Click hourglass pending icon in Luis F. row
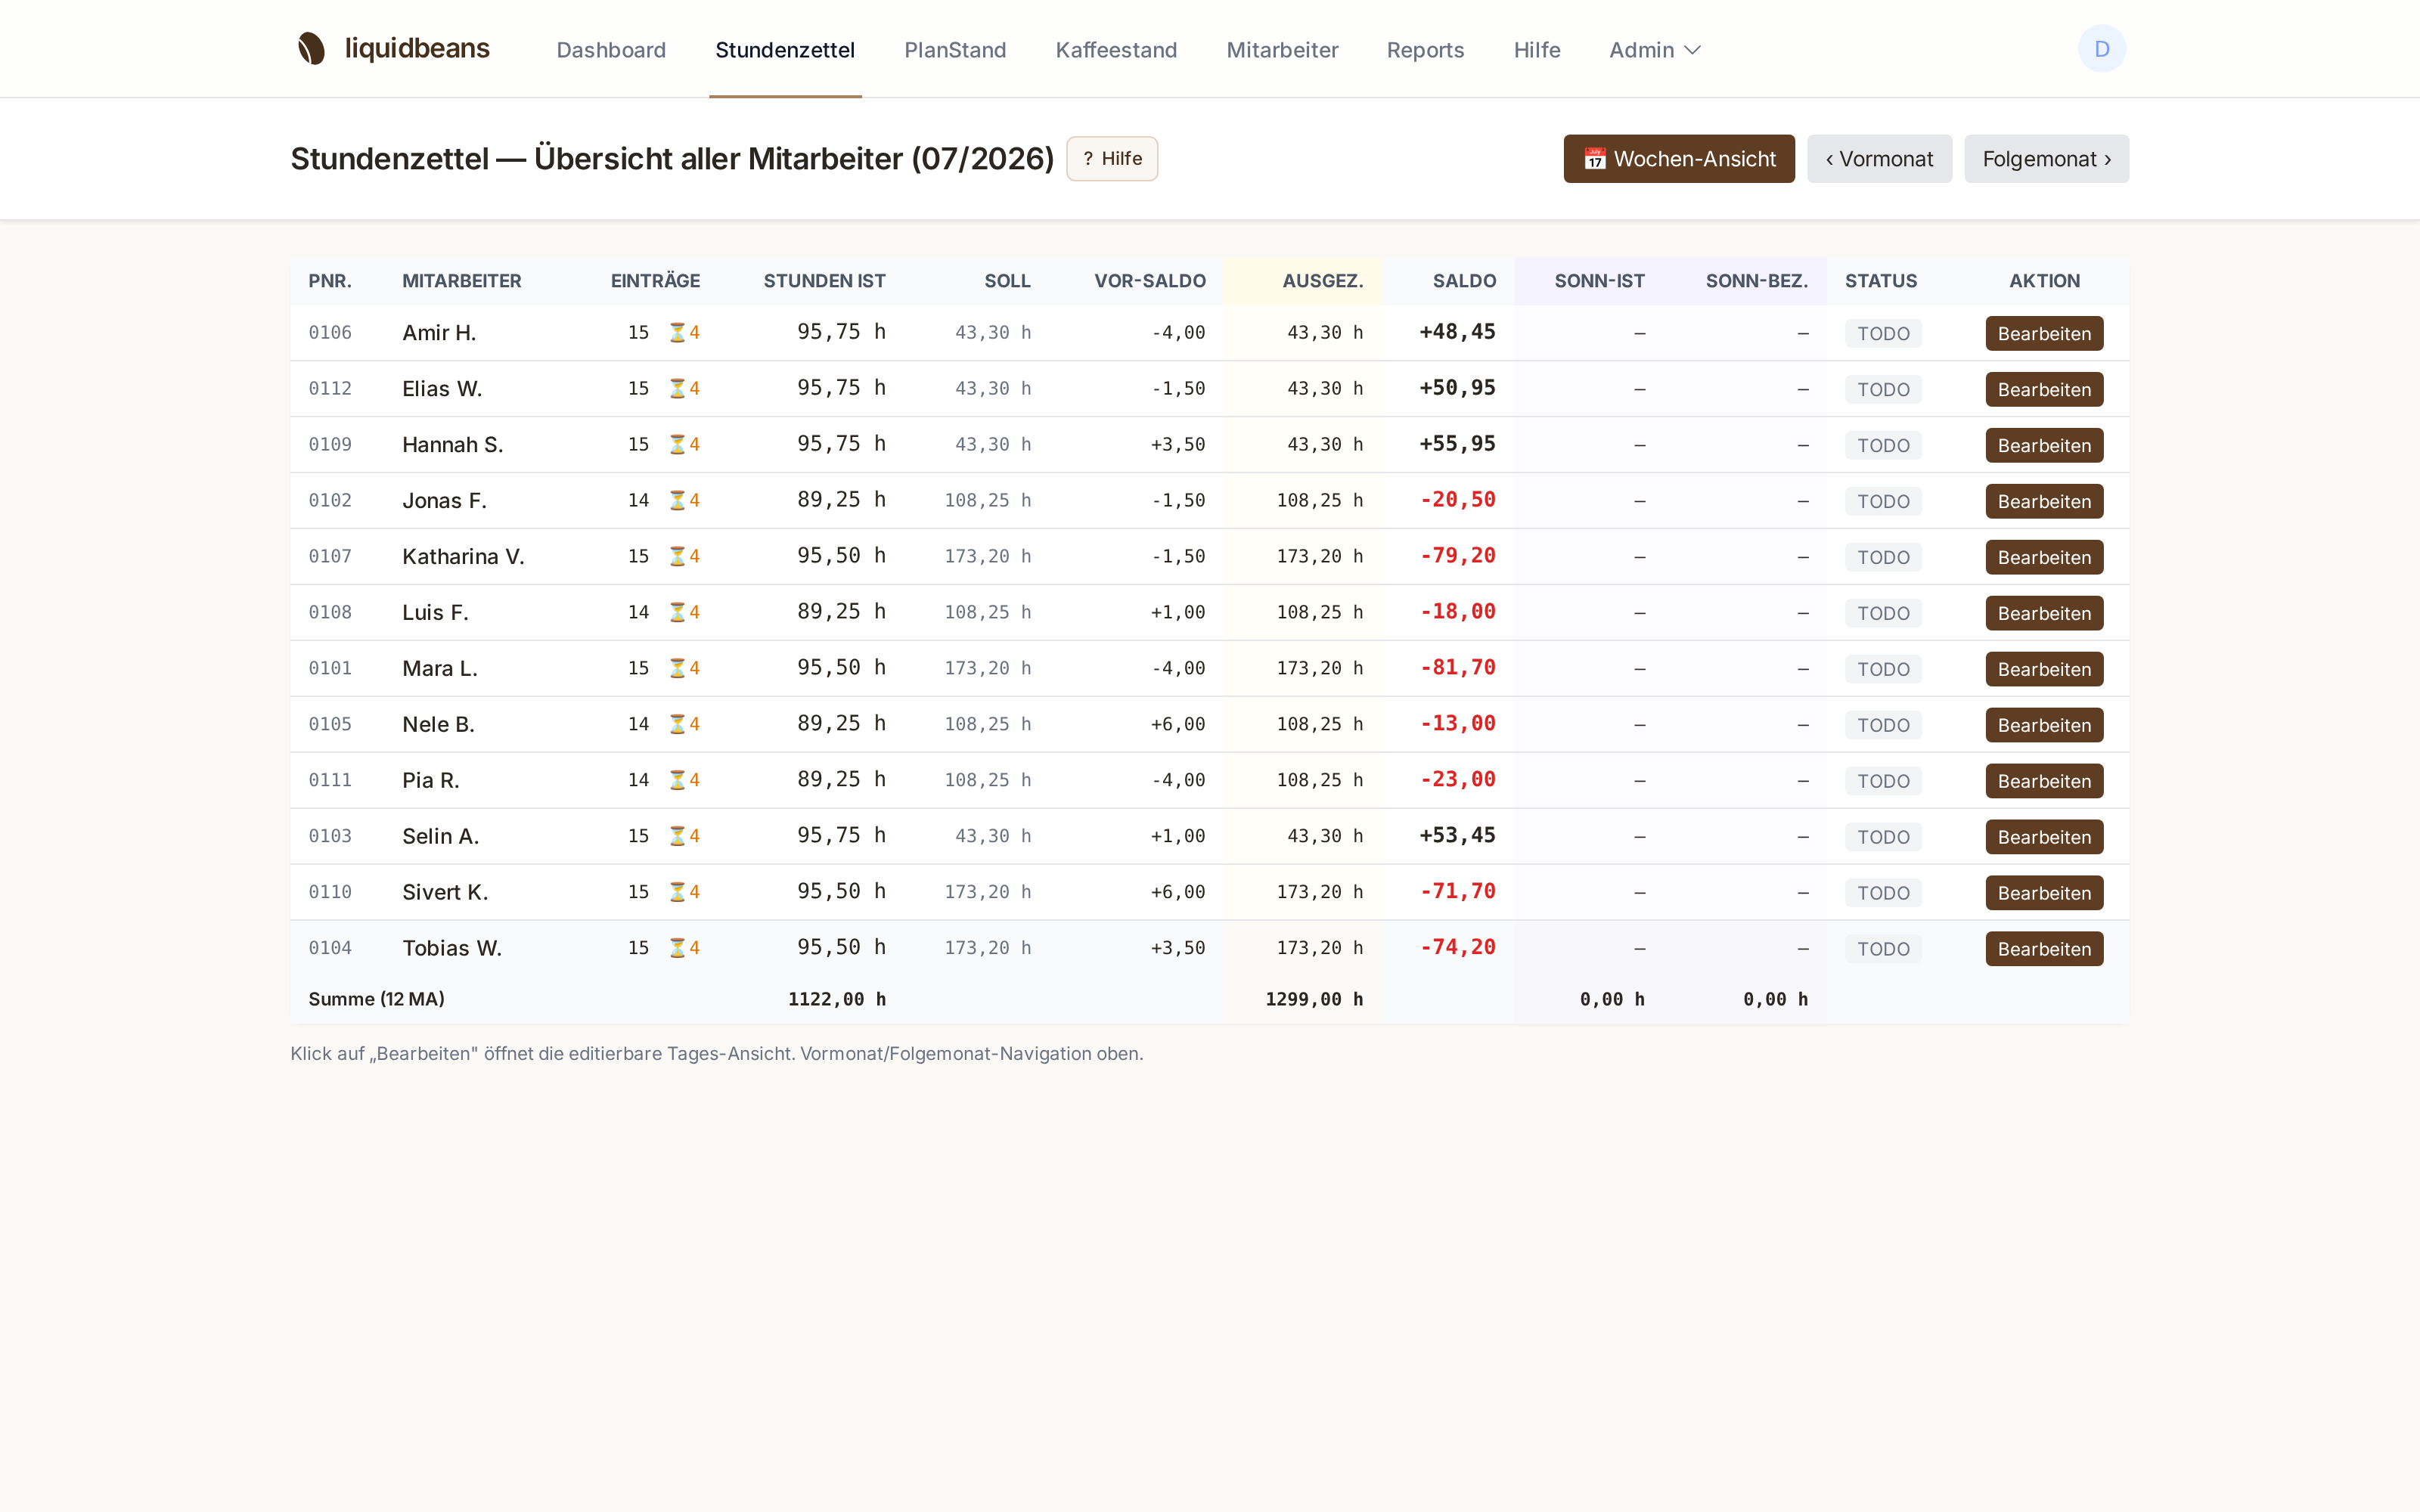The height and width of the screenshot is (1512, 2420). (x=677, y=612)
